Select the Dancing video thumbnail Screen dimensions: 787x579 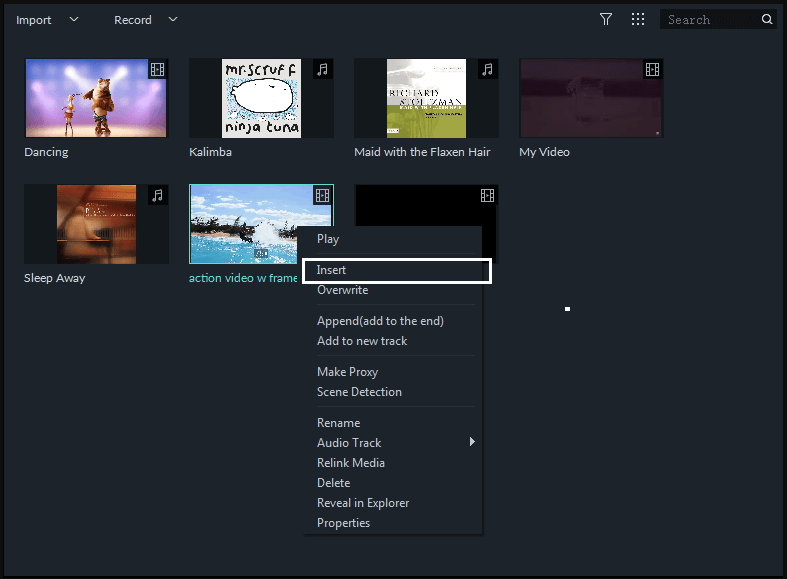click(96, 98)
